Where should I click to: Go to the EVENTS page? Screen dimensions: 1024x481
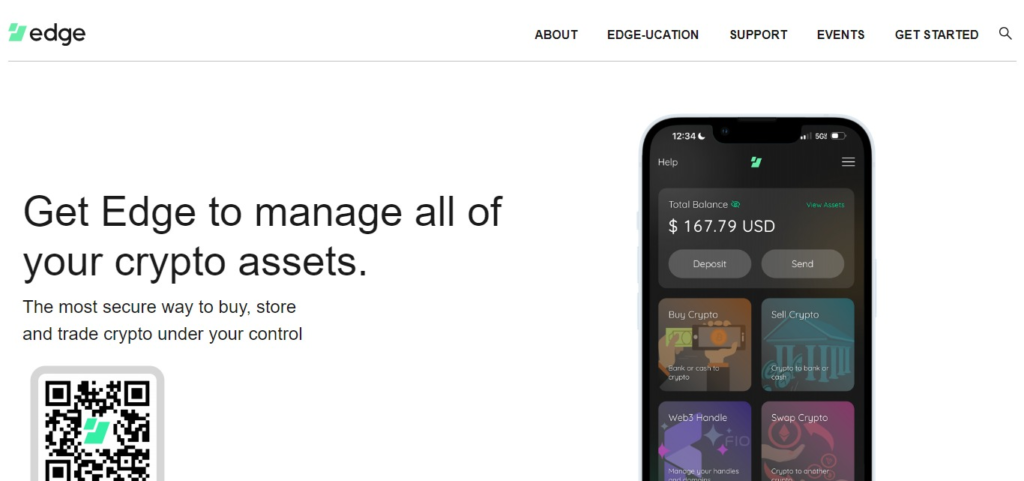pyautogui.click(x=840, y=34)
